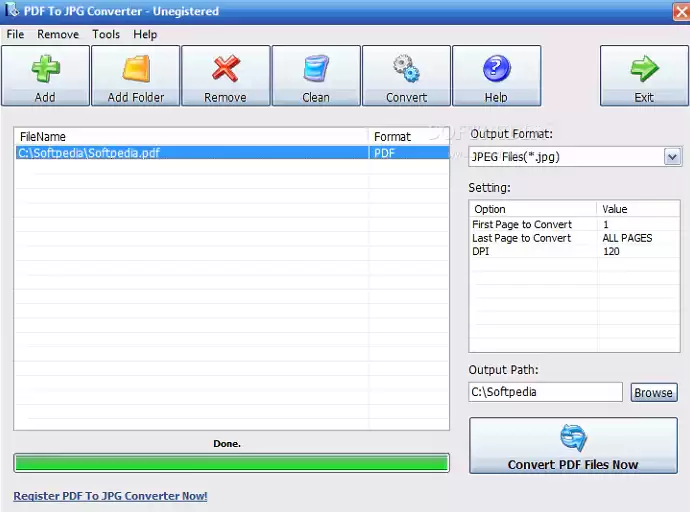This screenshot has height=512, width=690.
Task: Select the Last Page to Convert row
Action: click(x=560, y=238)
